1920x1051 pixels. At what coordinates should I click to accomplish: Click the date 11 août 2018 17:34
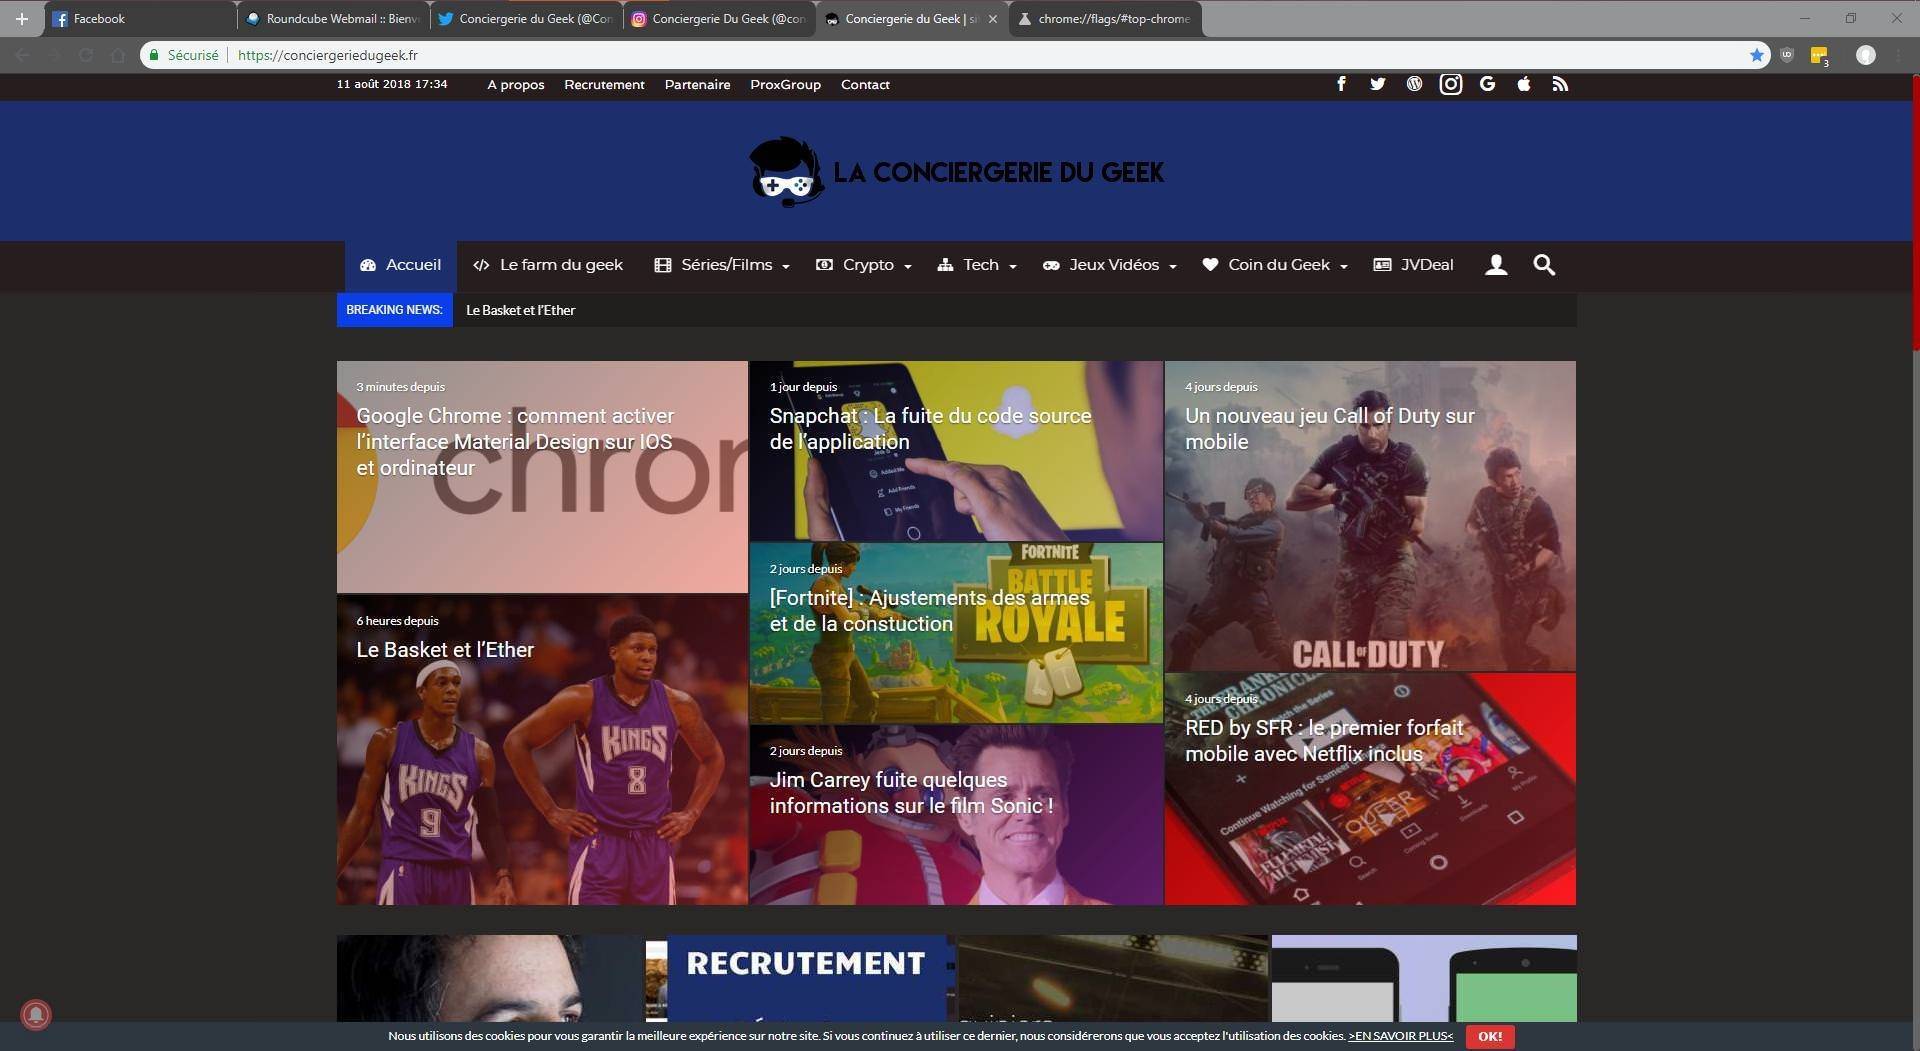392,84
